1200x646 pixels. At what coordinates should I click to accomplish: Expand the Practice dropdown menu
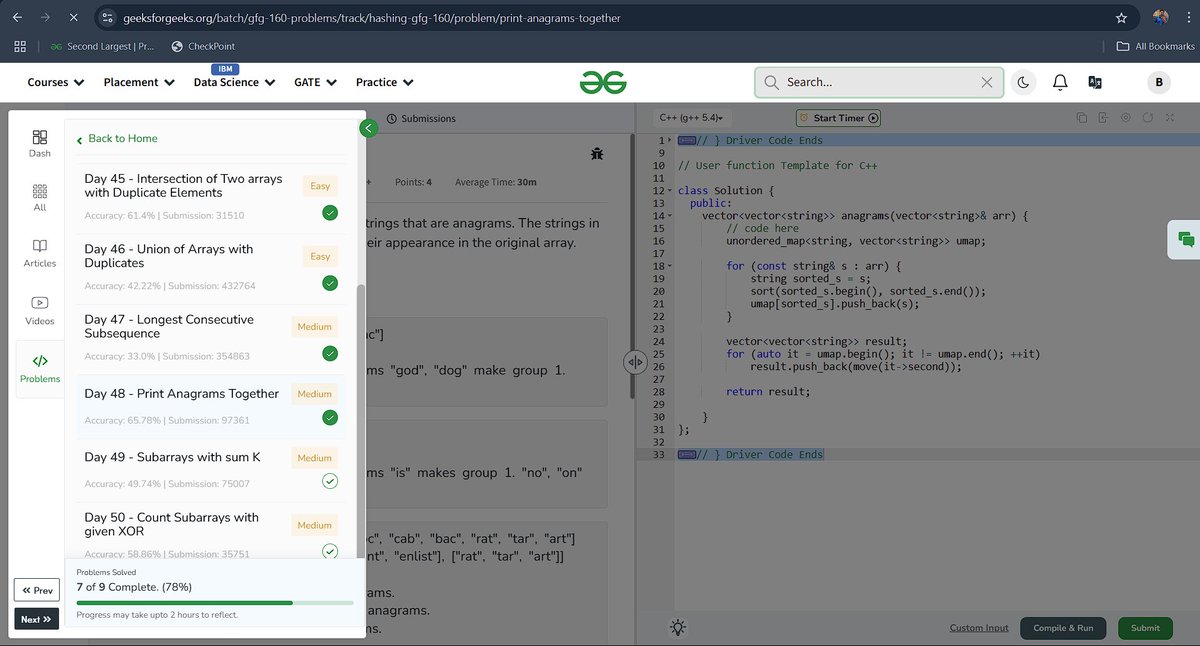(x=385, y=82)
